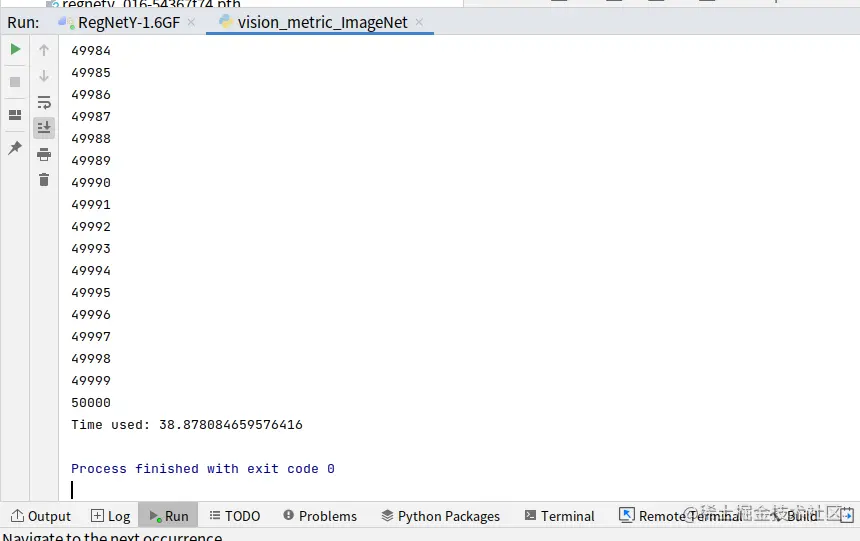Open the Log tool window
This screenshot has height=541, width=860.
point(111,516)
